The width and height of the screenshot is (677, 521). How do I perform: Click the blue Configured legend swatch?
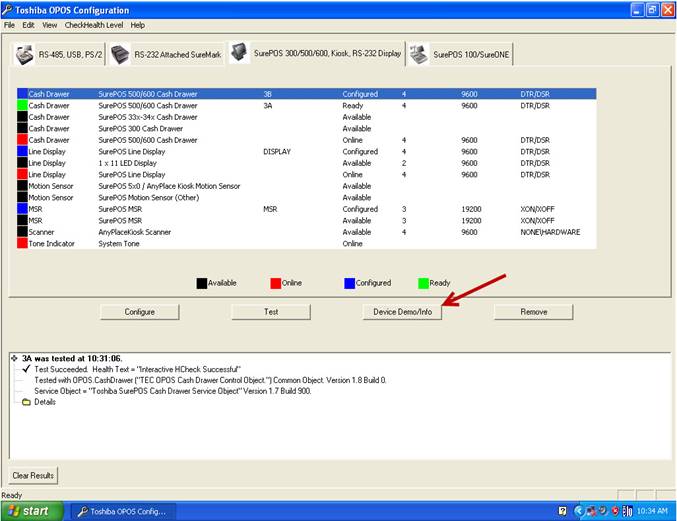[348, 283]
